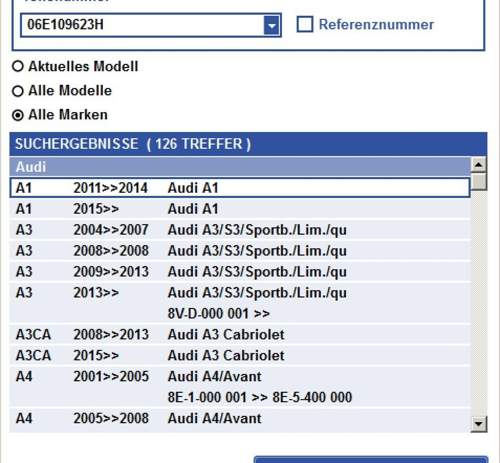Screen dimensions: 500x463
Task: Pick the A3 2004>>2007 result row
Action: (x=240, y=230)
